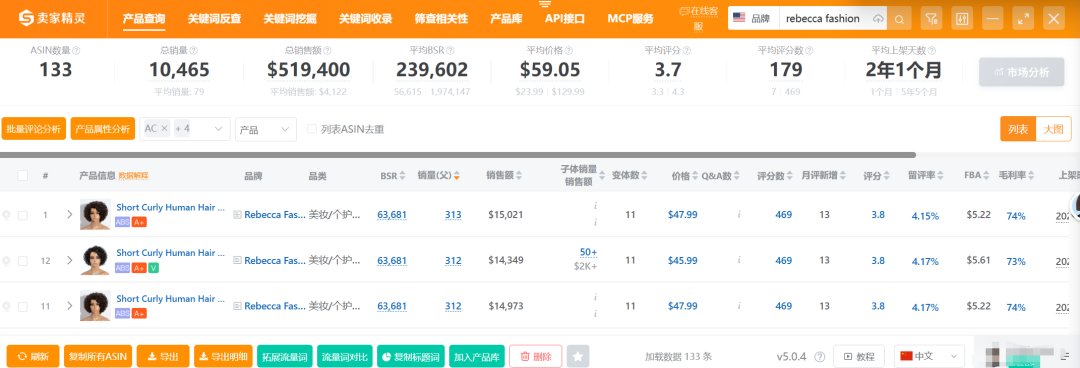Open the AC +4 multi-select dropdown
This screenshot has width=1080, height=368.
pos(185,129)
